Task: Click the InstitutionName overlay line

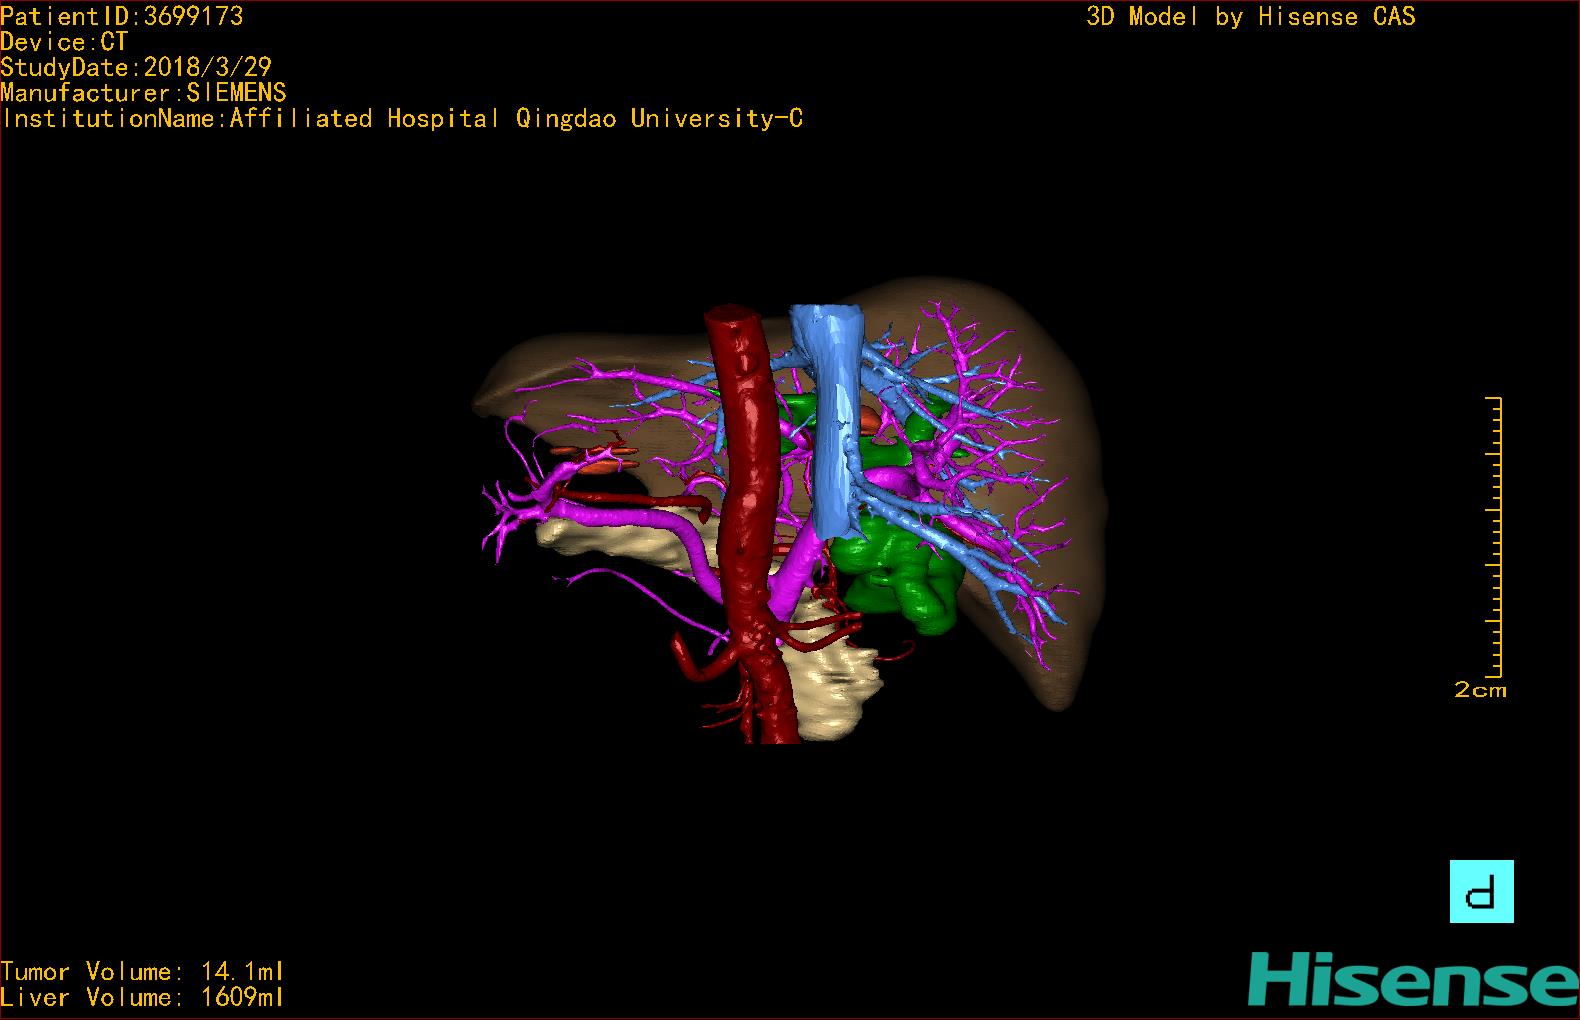Action: tap(402, 119)
